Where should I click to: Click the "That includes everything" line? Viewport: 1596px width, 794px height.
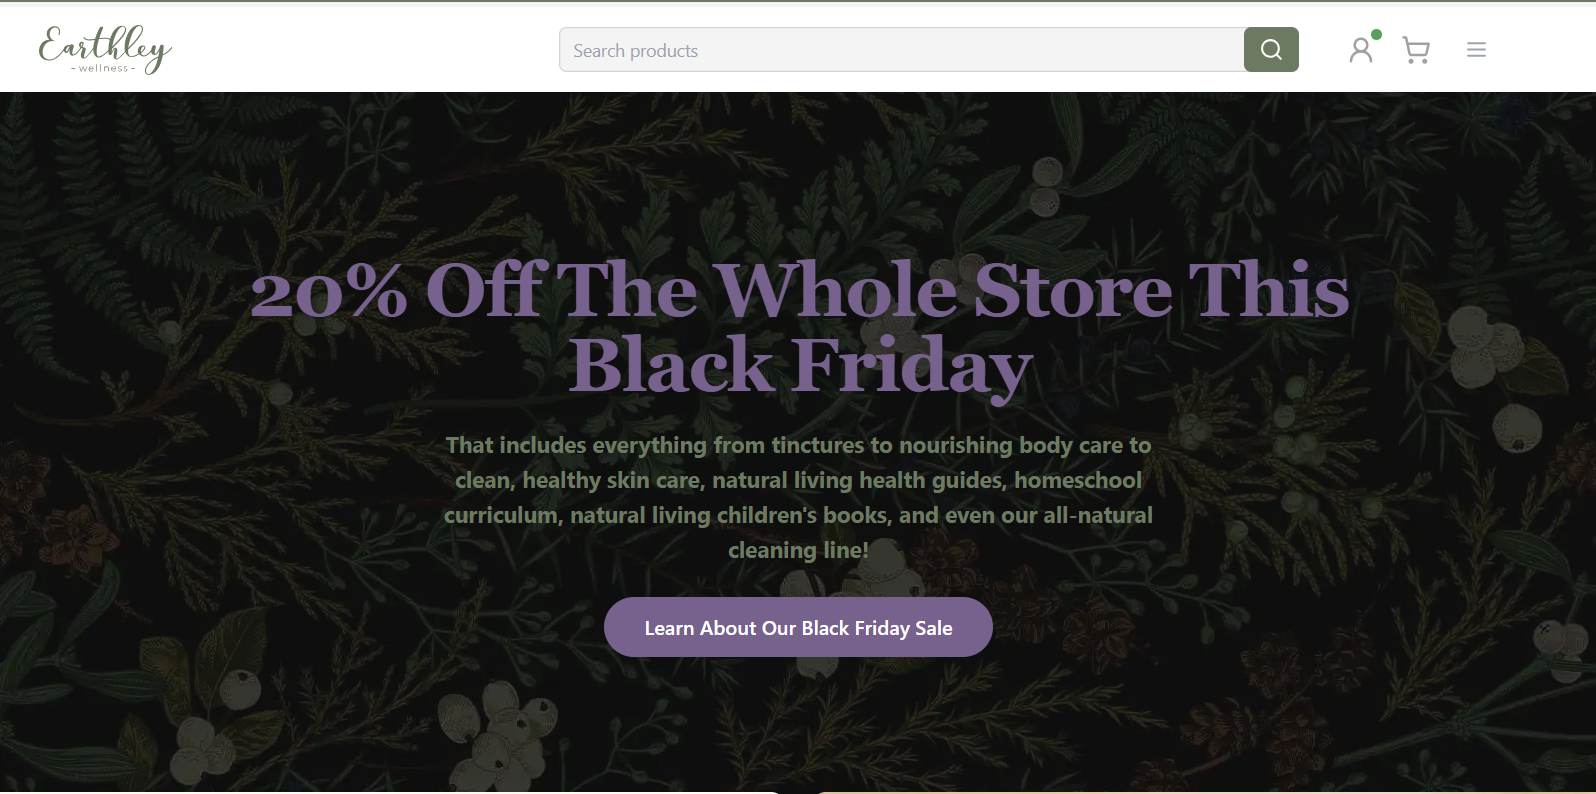(x=798, y=445)
